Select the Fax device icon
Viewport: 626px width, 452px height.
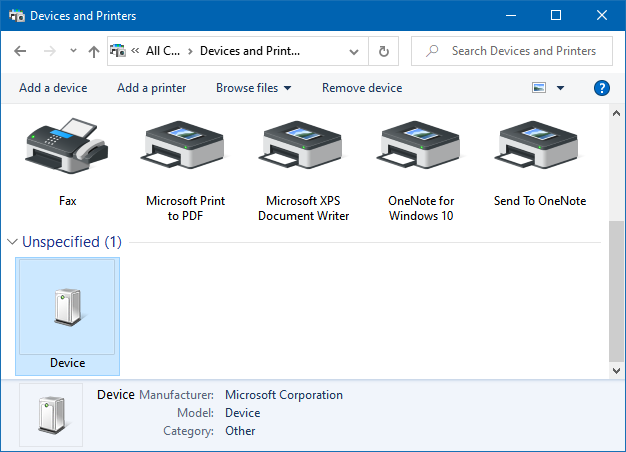(67, 146)
